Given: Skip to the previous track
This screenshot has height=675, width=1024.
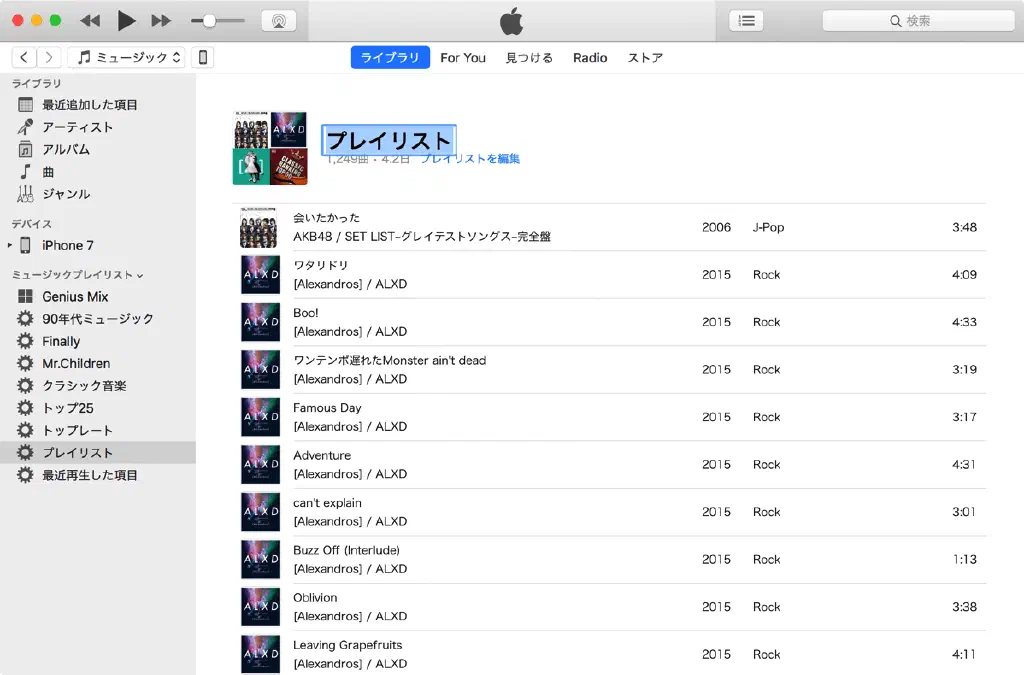Looking at the screenshot, I should pyautogui.click(x=90, y=21).
